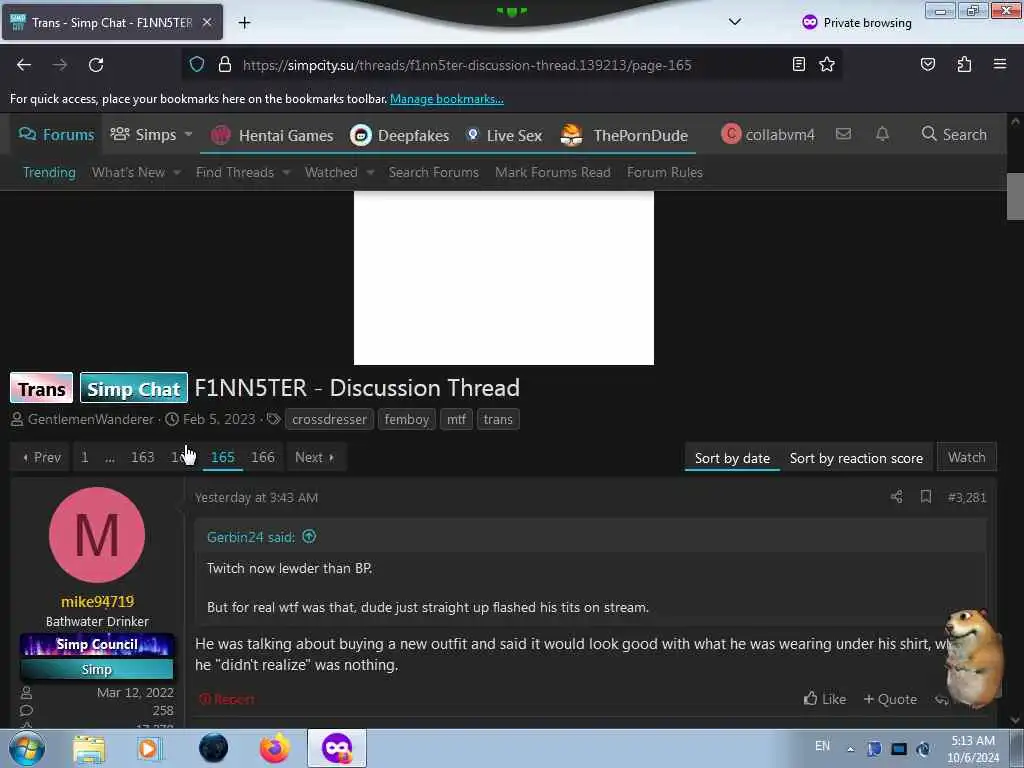The width and height of the screenshot is (1024, 768).
Task: Bookmark post #3,281 with bookmark icon
Action: coord(925,497)
